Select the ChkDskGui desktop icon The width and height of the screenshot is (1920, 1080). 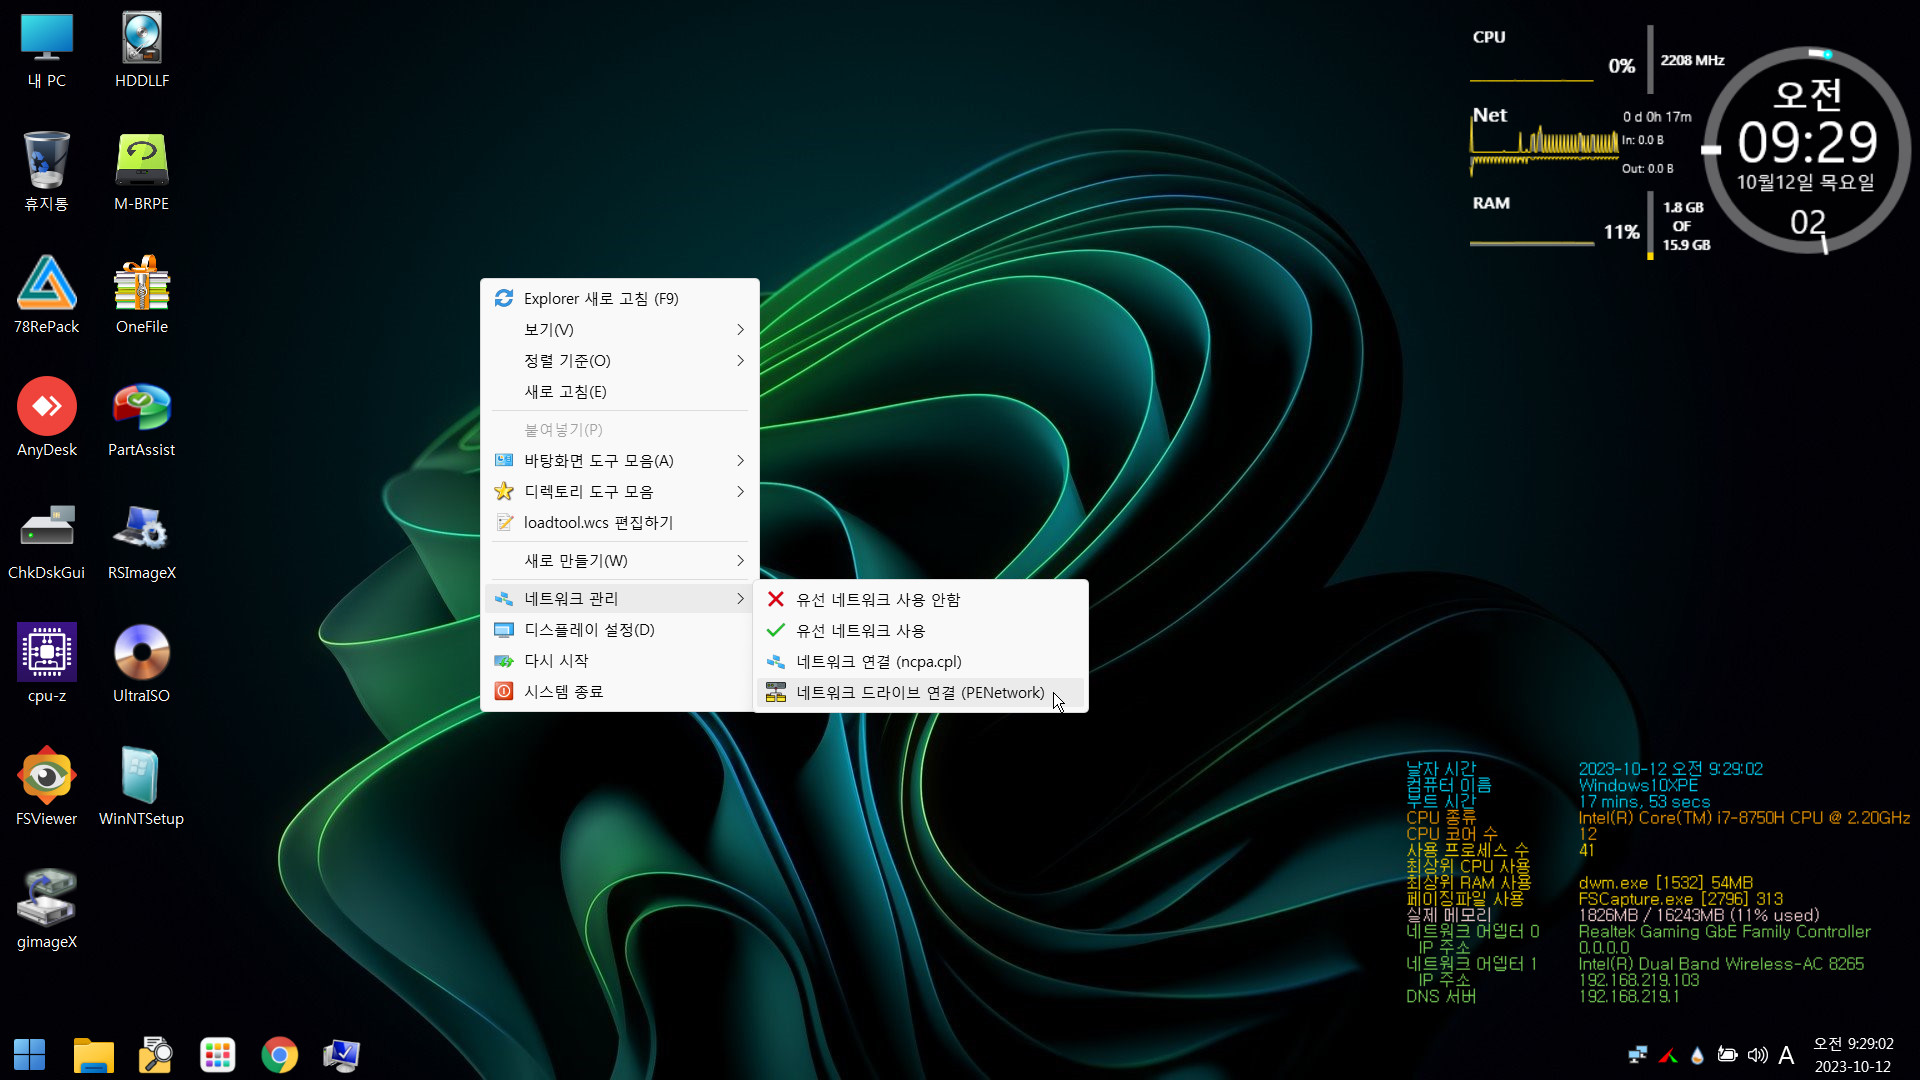[x=46, y=541]
